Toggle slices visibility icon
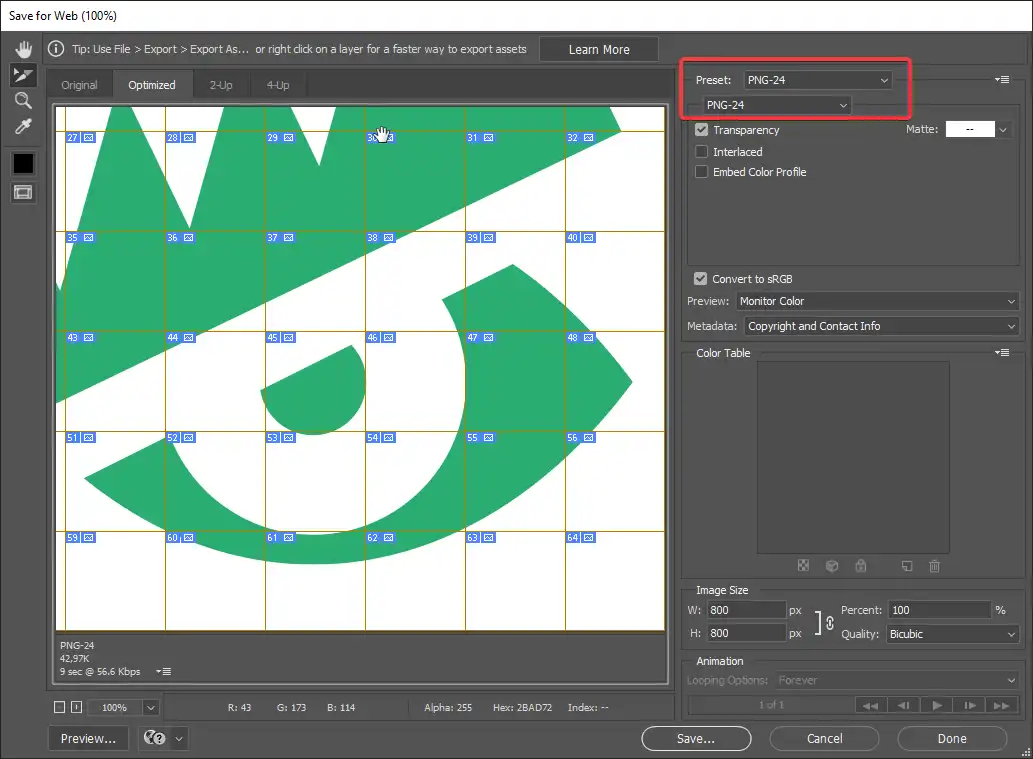 (23, 192)
